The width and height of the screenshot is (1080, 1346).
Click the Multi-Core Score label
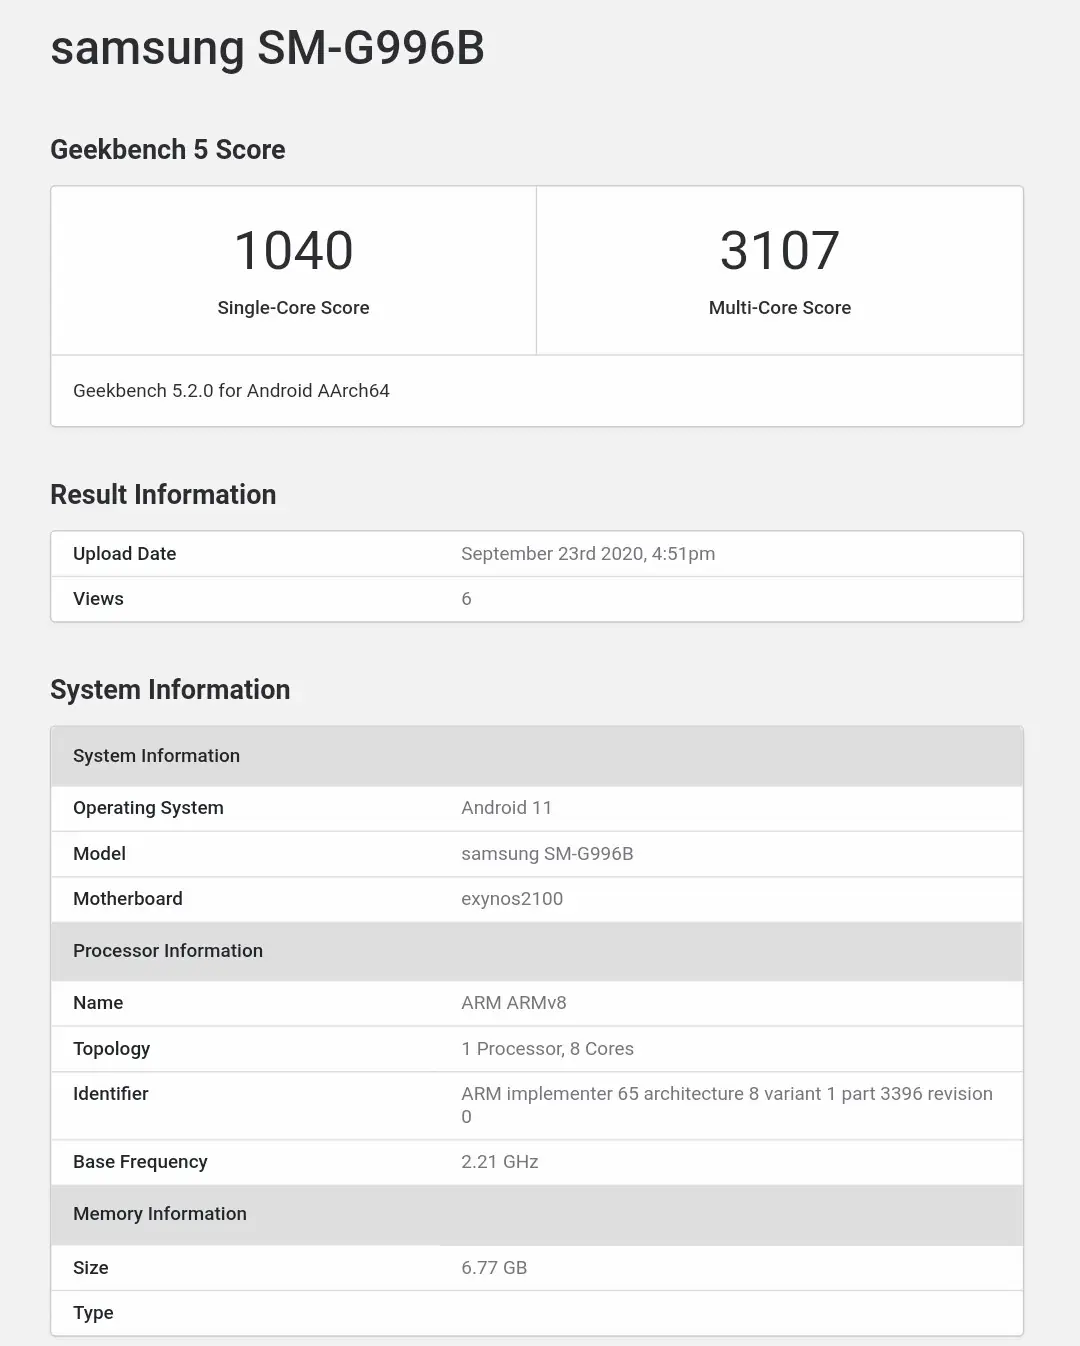(780, 308)
